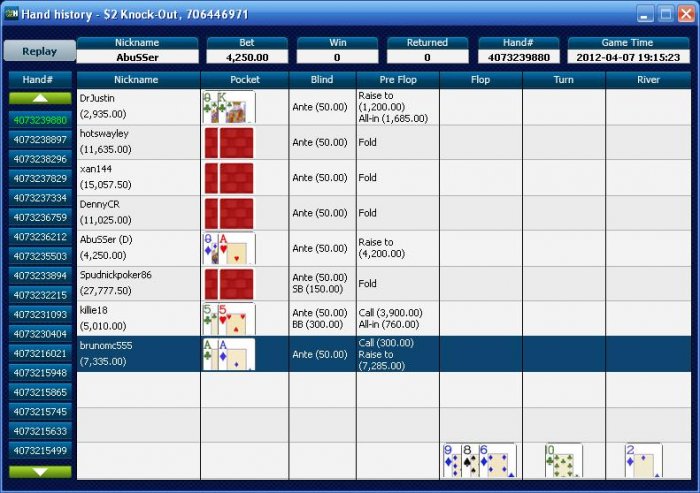This screenshot has height=493, width=700.
Task: Select hand number 4073239880
Action: pos(40,120)
